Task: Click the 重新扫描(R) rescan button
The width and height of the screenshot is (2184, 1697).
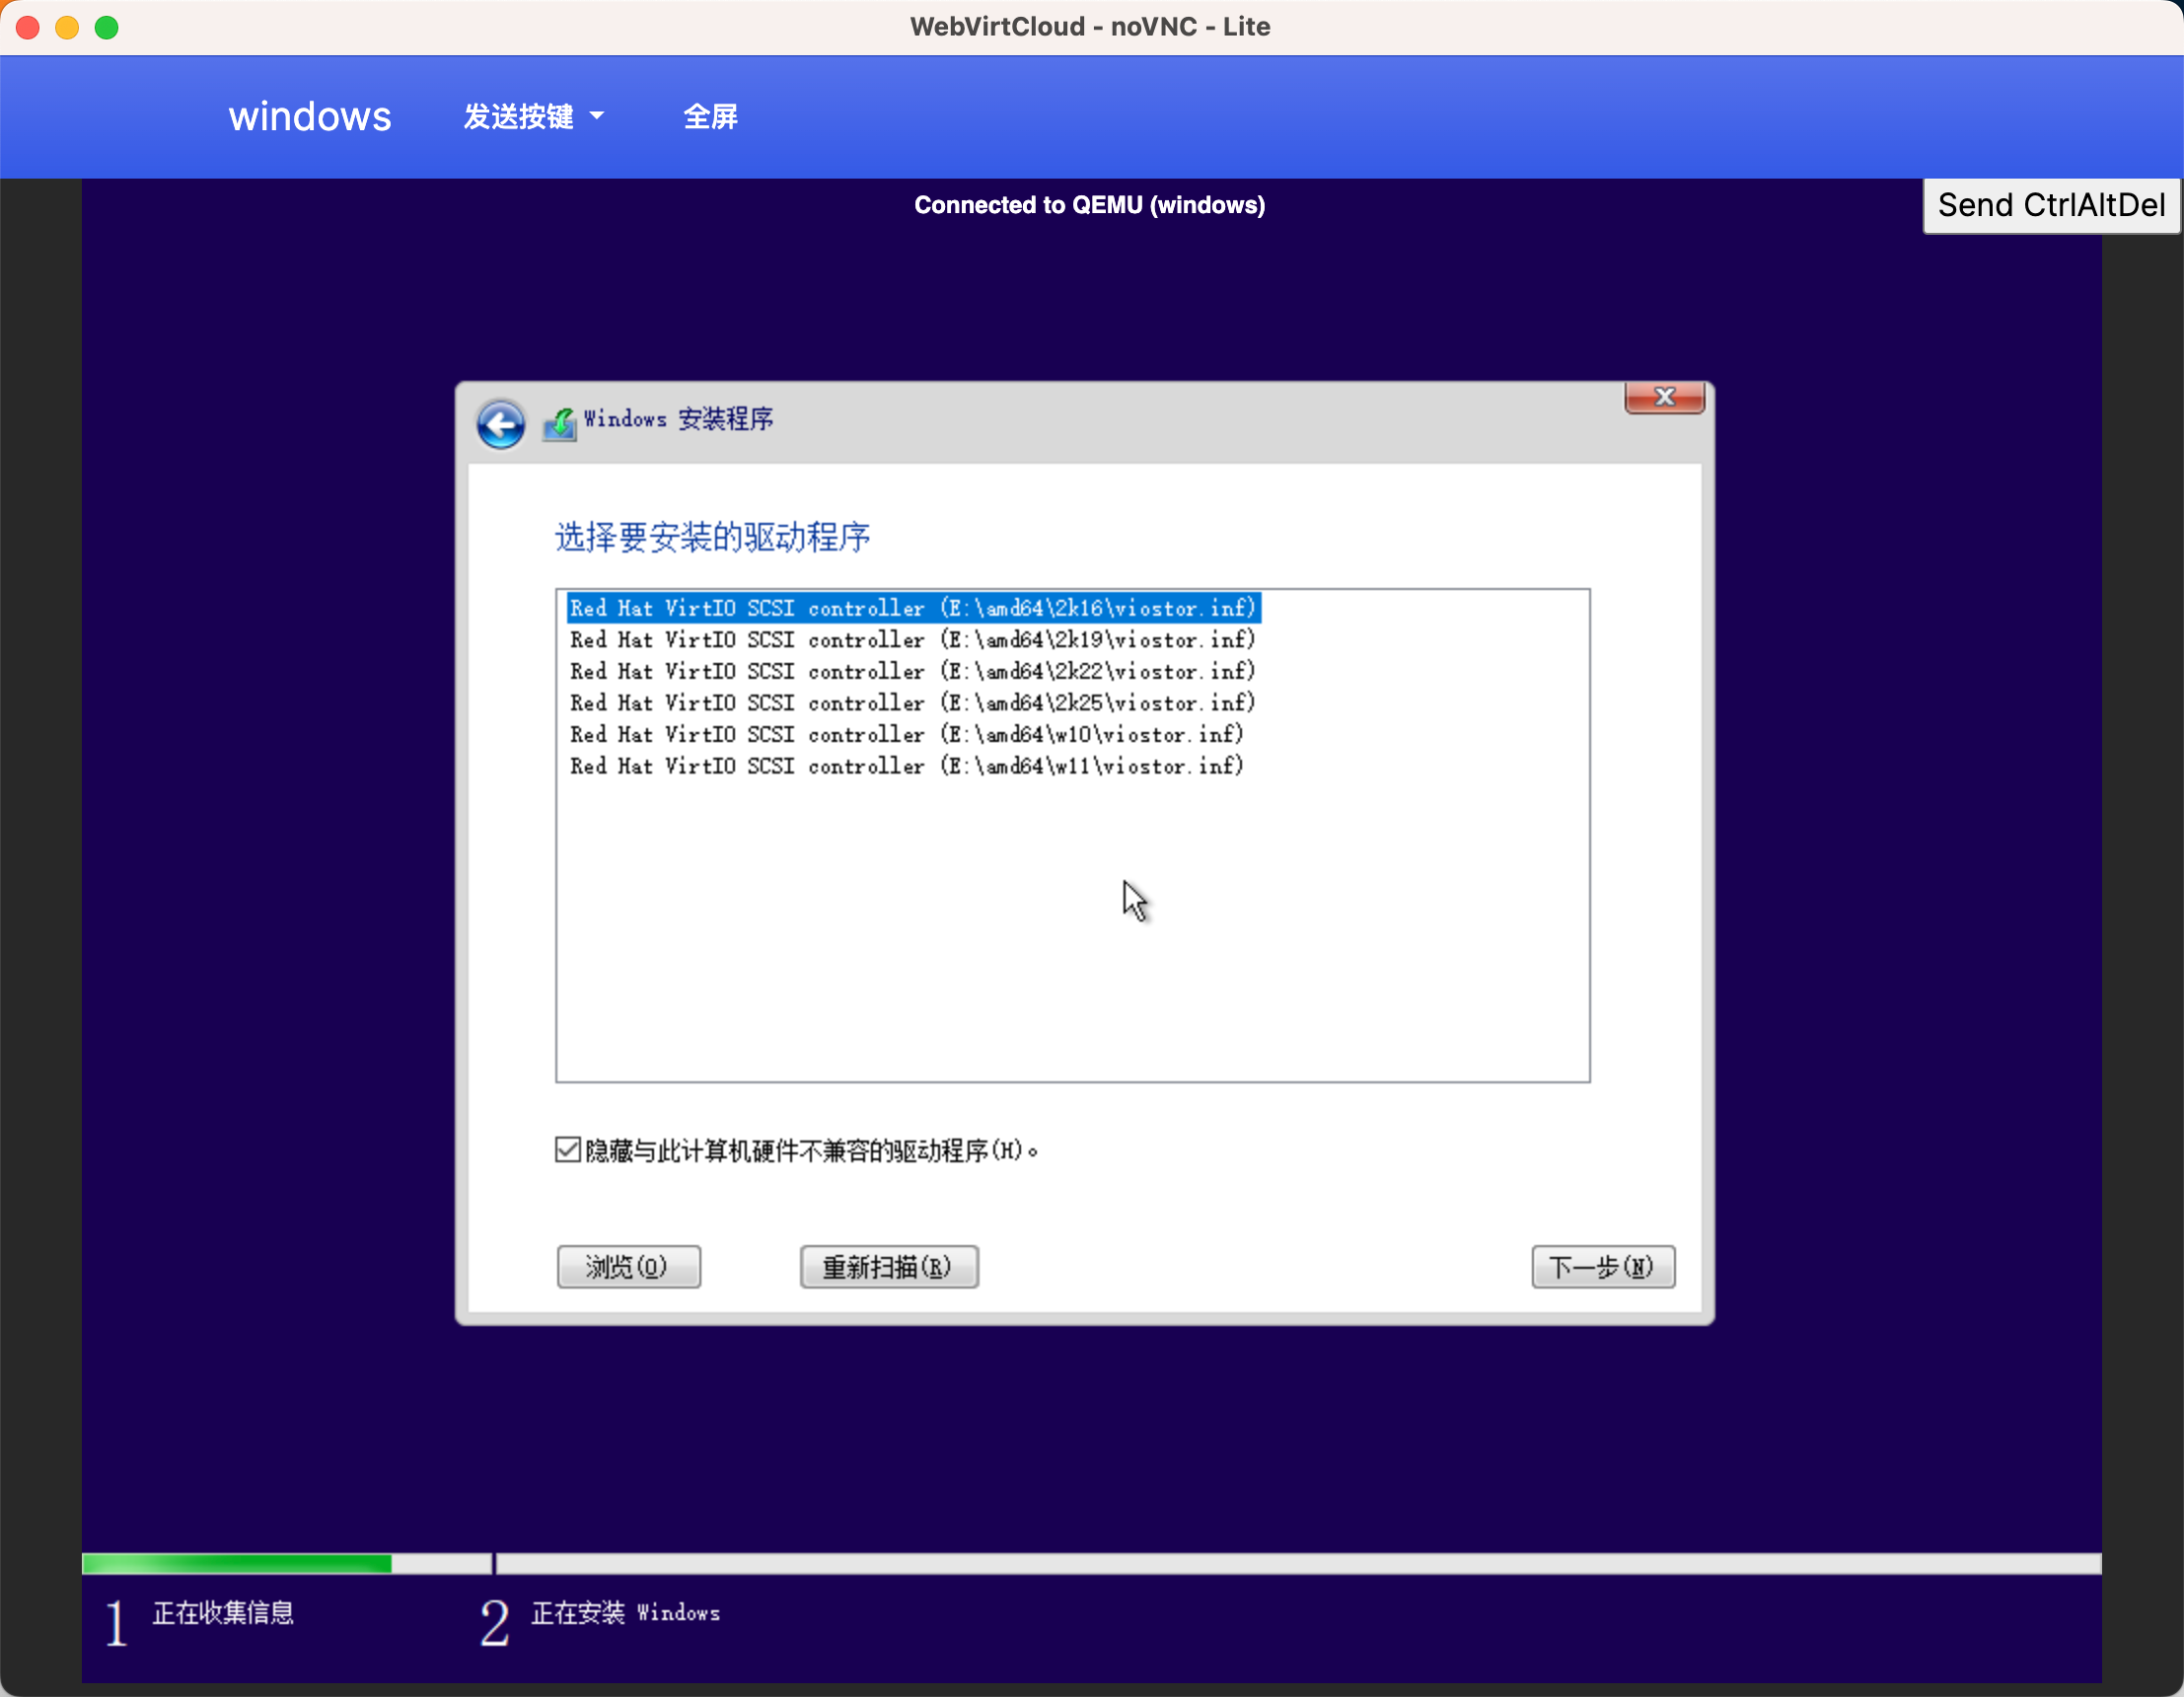Action: pyautogui.click(x=888, y=1267)
